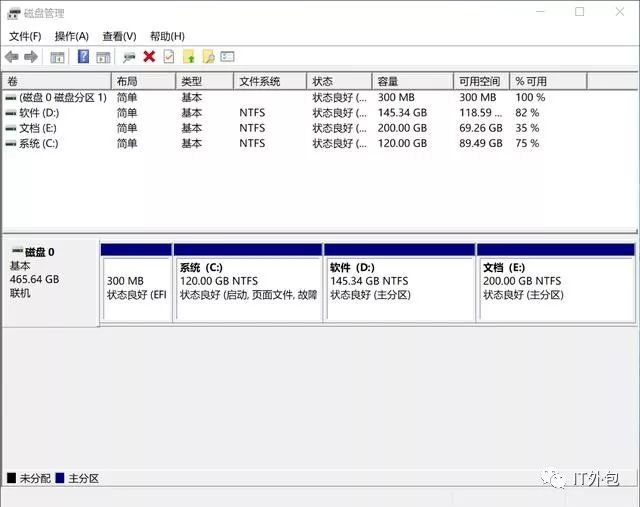Click the connect/rescan disk toolbar icon
Image resolution: width=640 pixels, height=507 pixels.
click(x=129, y=57)
